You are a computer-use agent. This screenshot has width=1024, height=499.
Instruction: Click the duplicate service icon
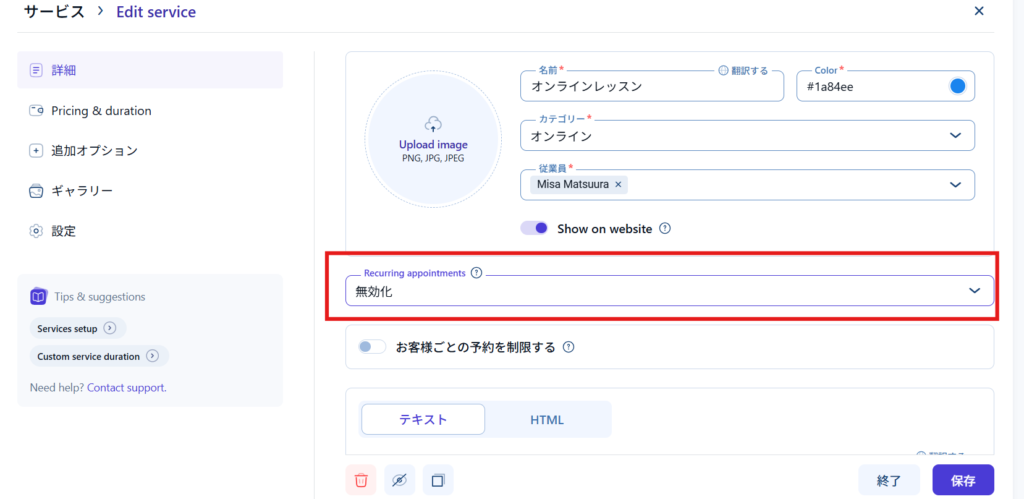[438, 480]
